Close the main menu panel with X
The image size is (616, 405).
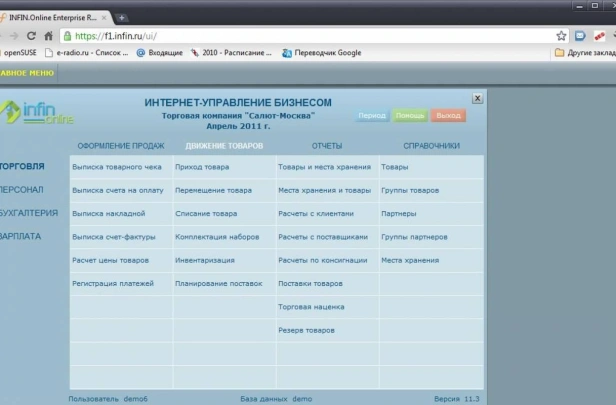(x=477, y=98)
